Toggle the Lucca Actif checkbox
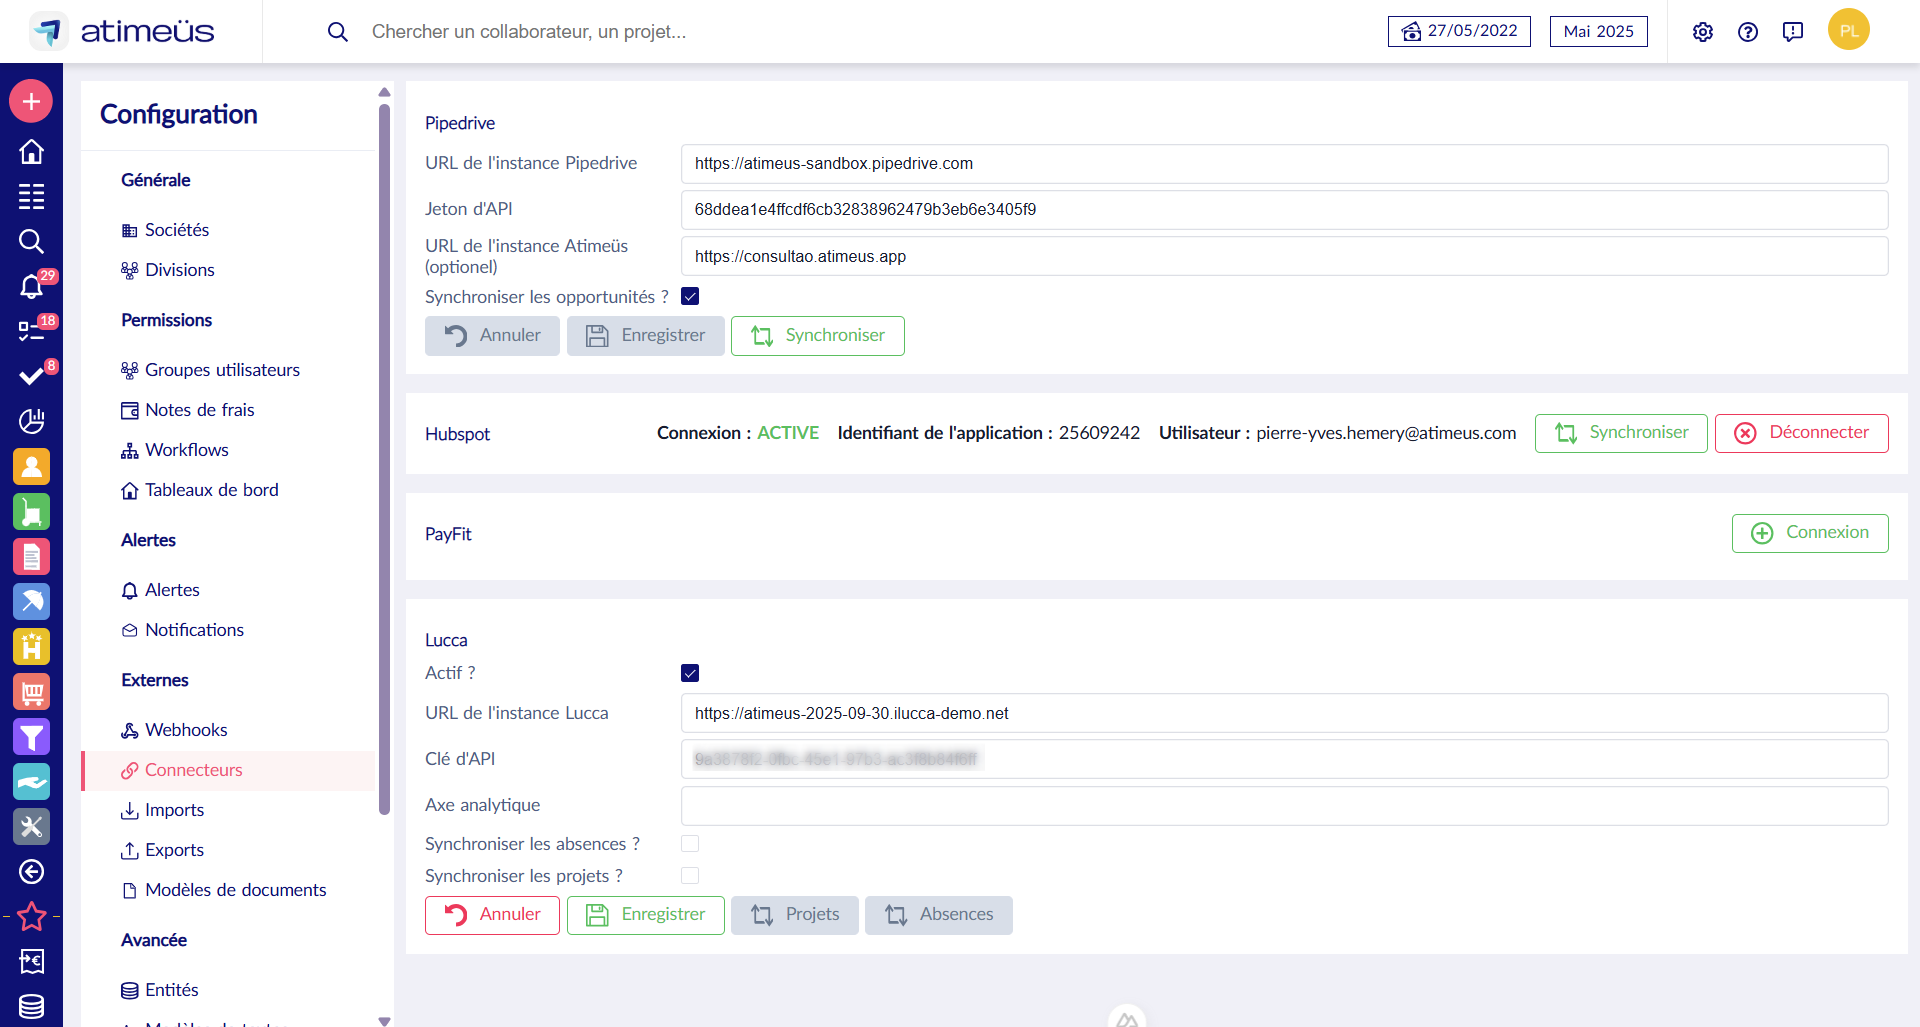Viewport: 1920px width, 1027px height. pyautogui.click(x=690, y=673)
